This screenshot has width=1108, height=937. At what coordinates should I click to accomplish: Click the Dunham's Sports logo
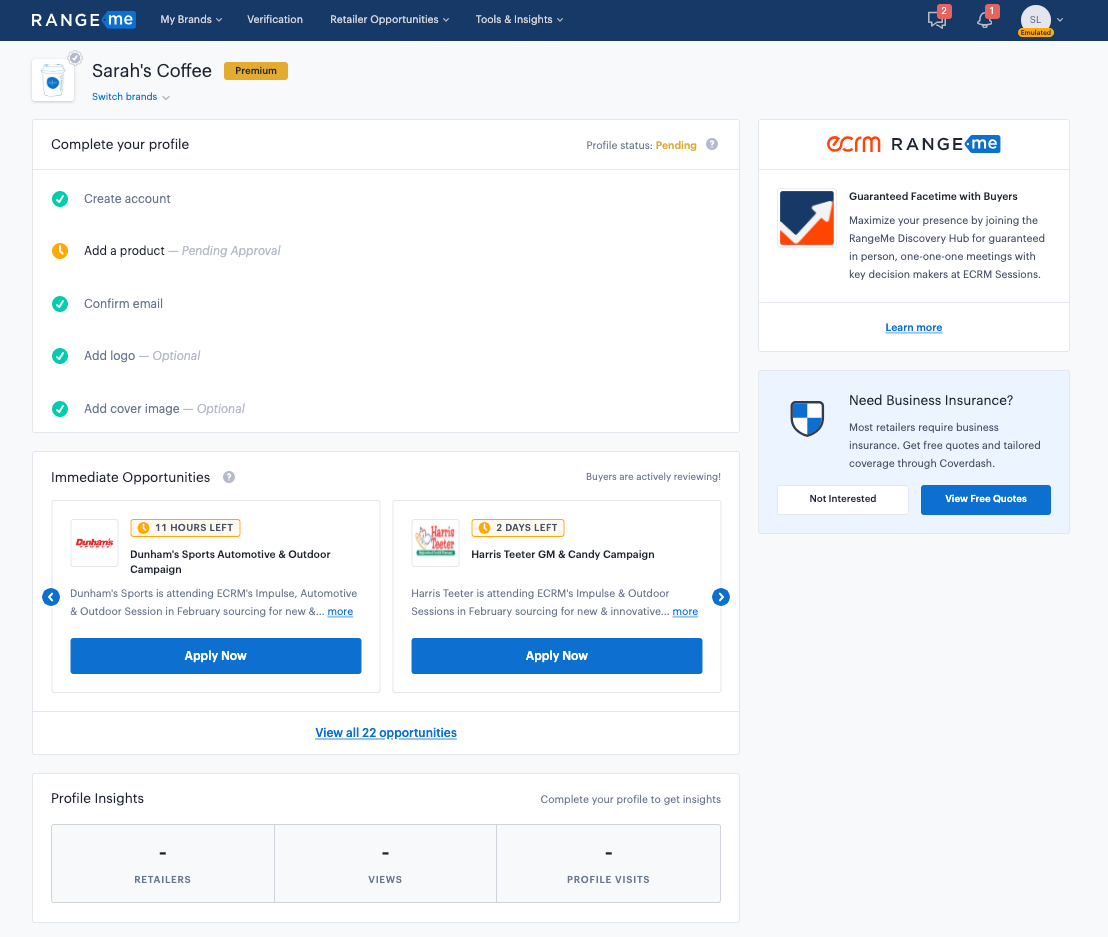pos(95,543)
